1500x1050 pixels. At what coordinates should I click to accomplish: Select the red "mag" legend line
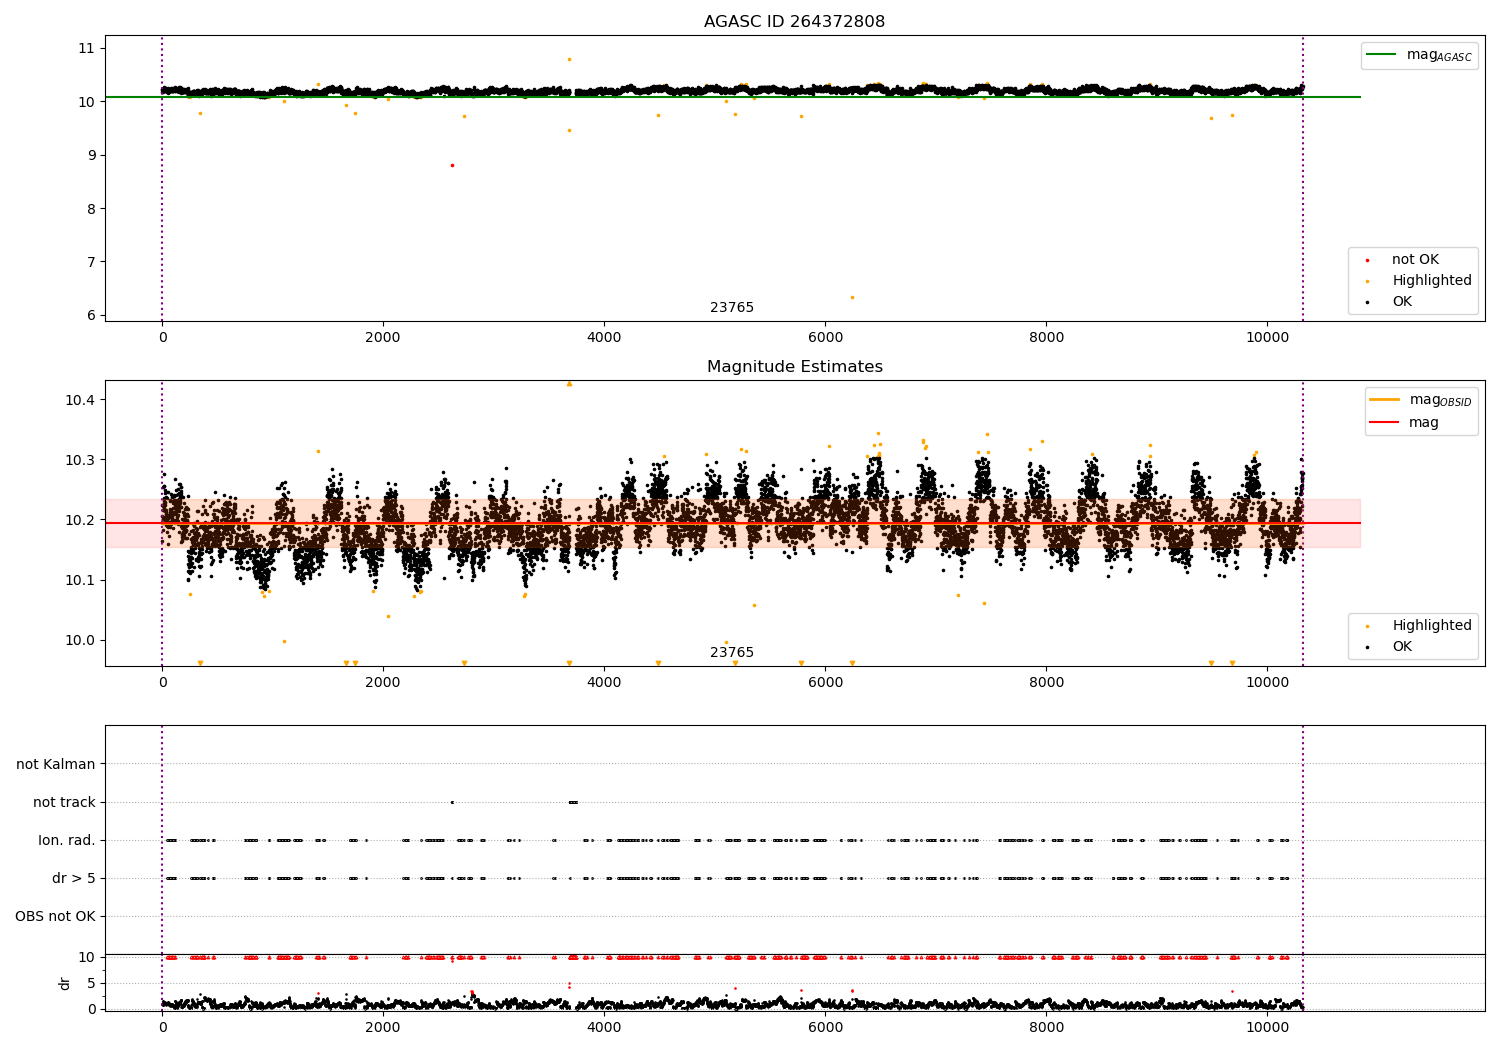(x=1385, y=422)
